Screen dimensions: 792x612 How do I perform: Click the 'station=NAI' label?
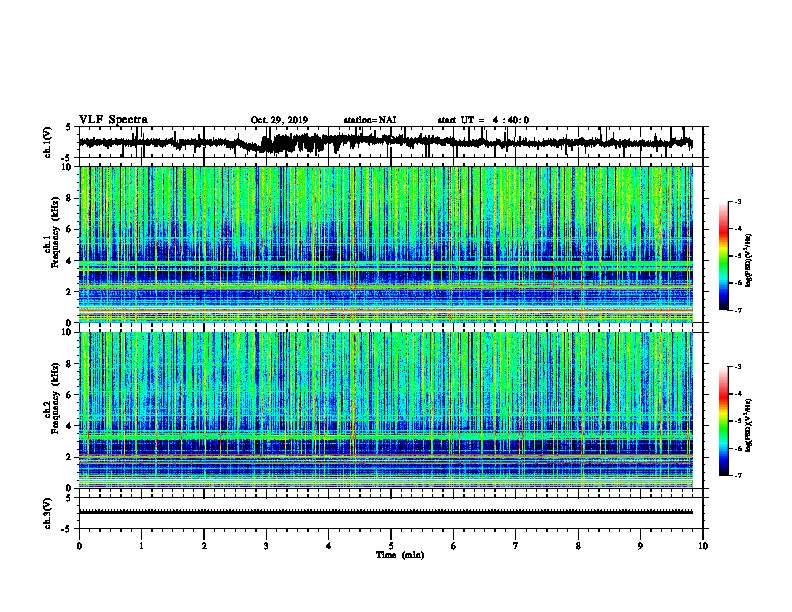click(x=370, y=120)
